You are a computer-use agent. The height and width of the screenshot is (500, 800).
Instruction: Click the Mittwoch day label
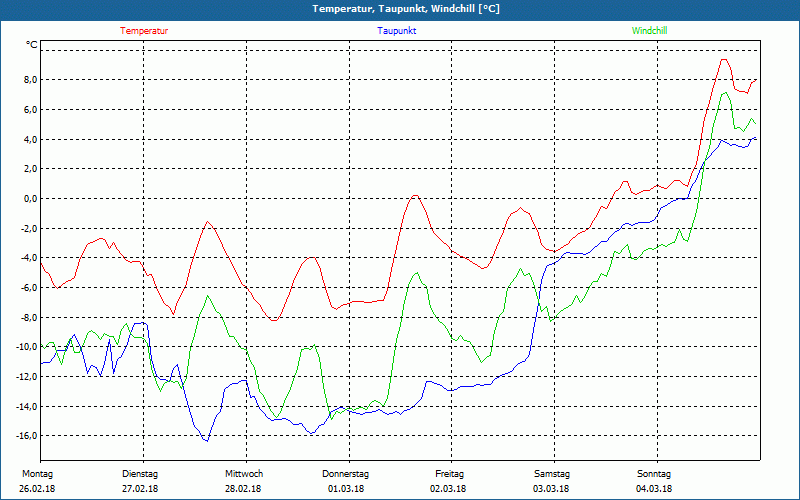tap(243, 474)
